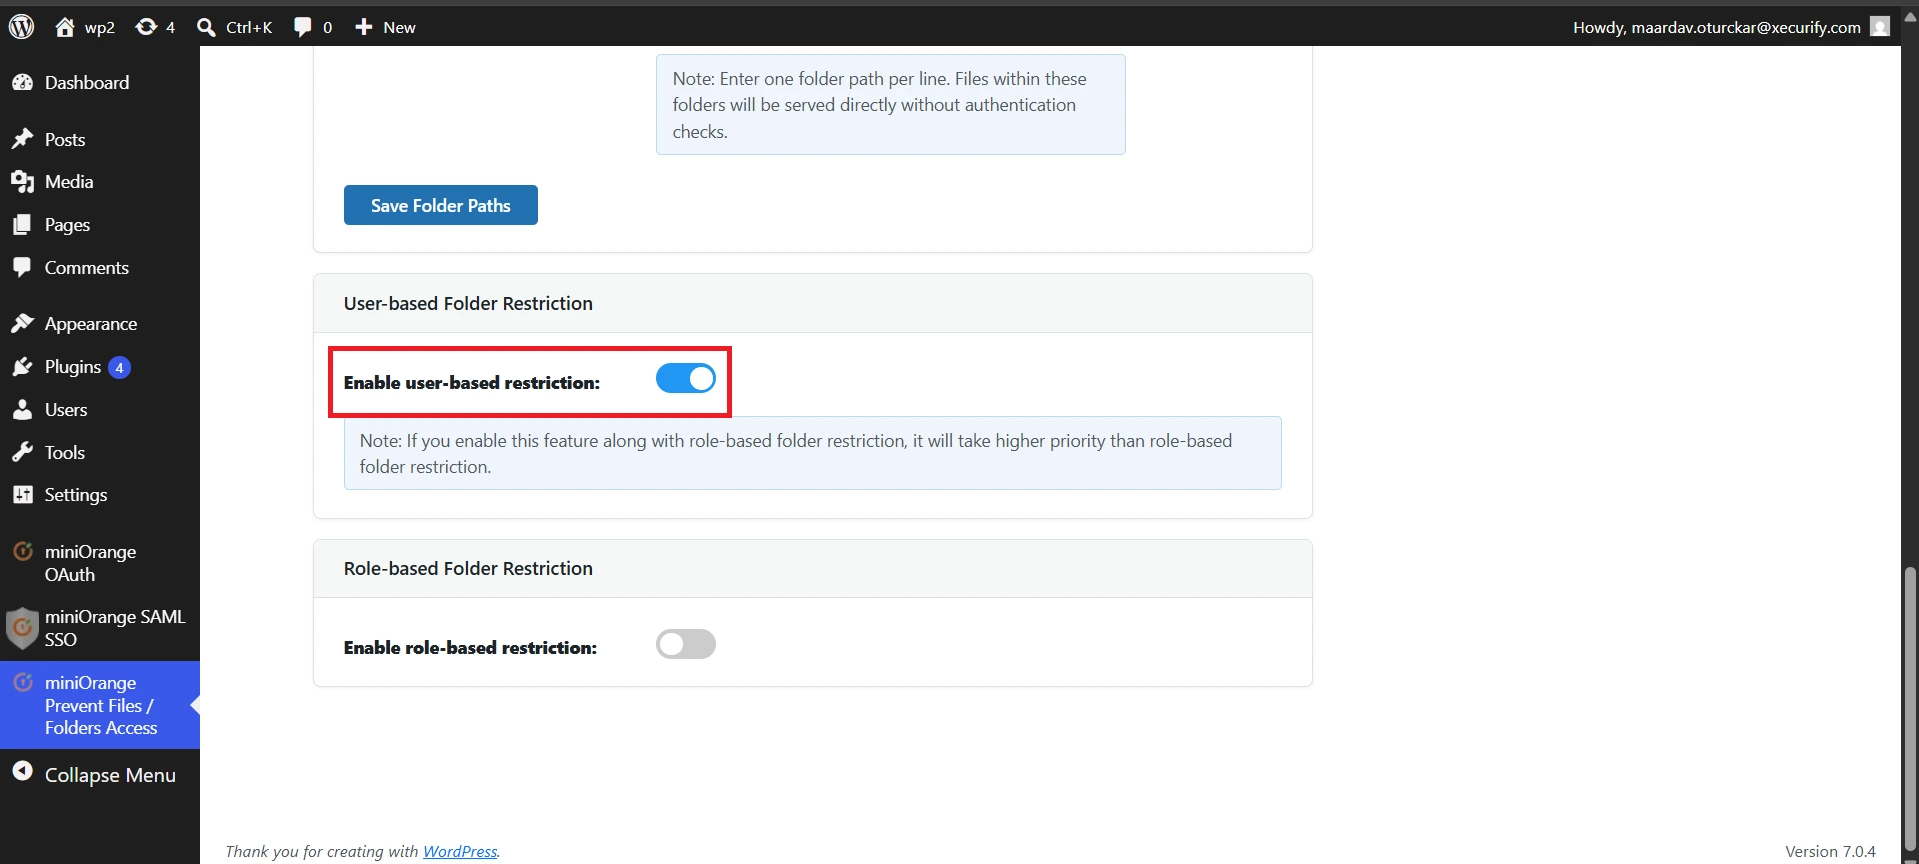Click the Collapse Menu label

pos(110,775)
